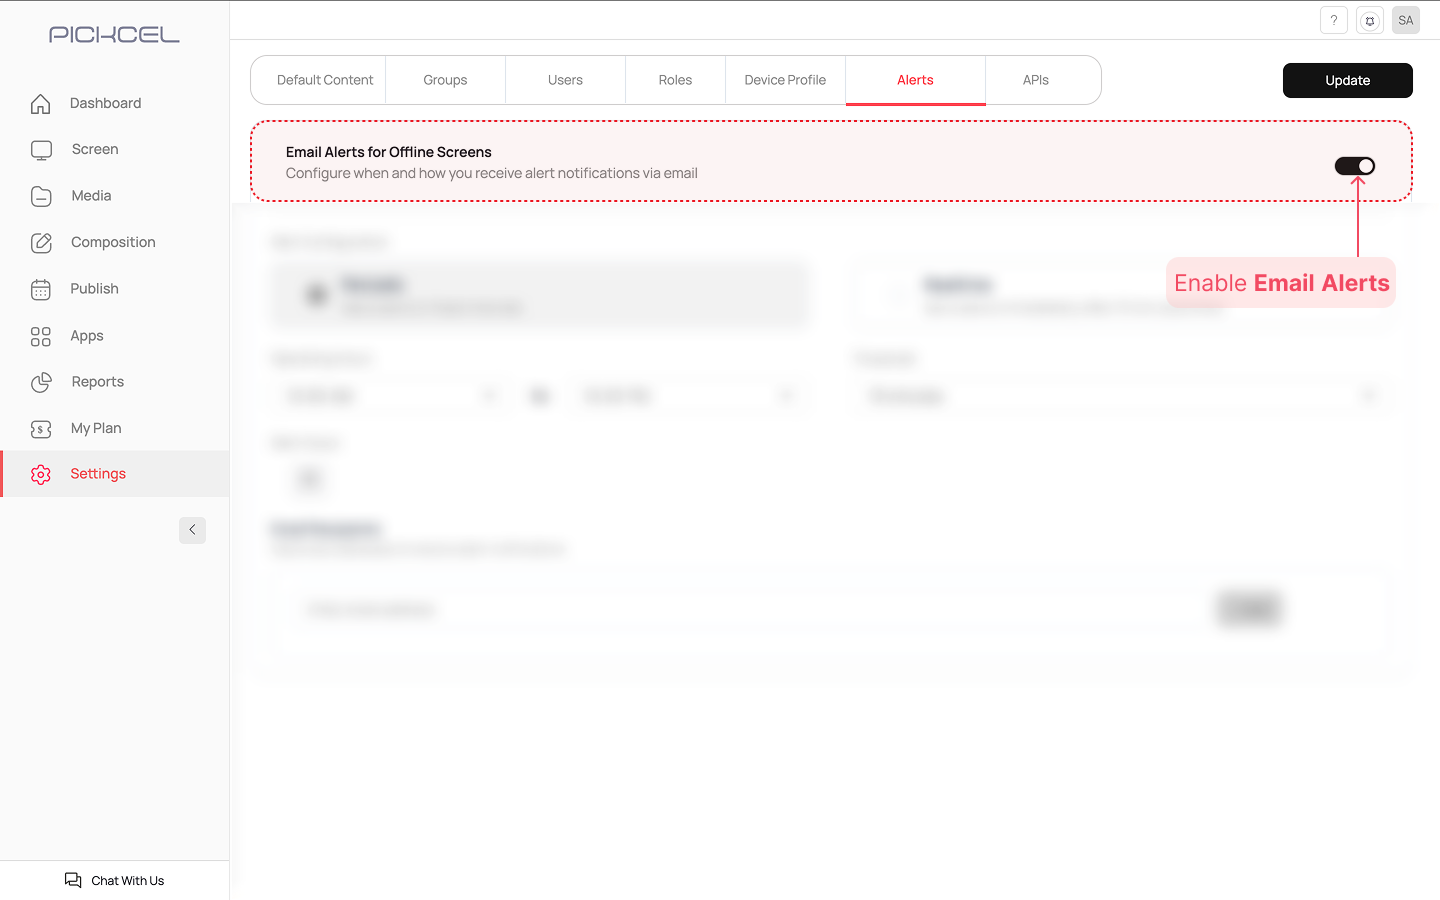This screenshot has width=1440, height=900.
Task: Click the Pickcel logo
Action: pyautogui.click(x=114, y=35)
